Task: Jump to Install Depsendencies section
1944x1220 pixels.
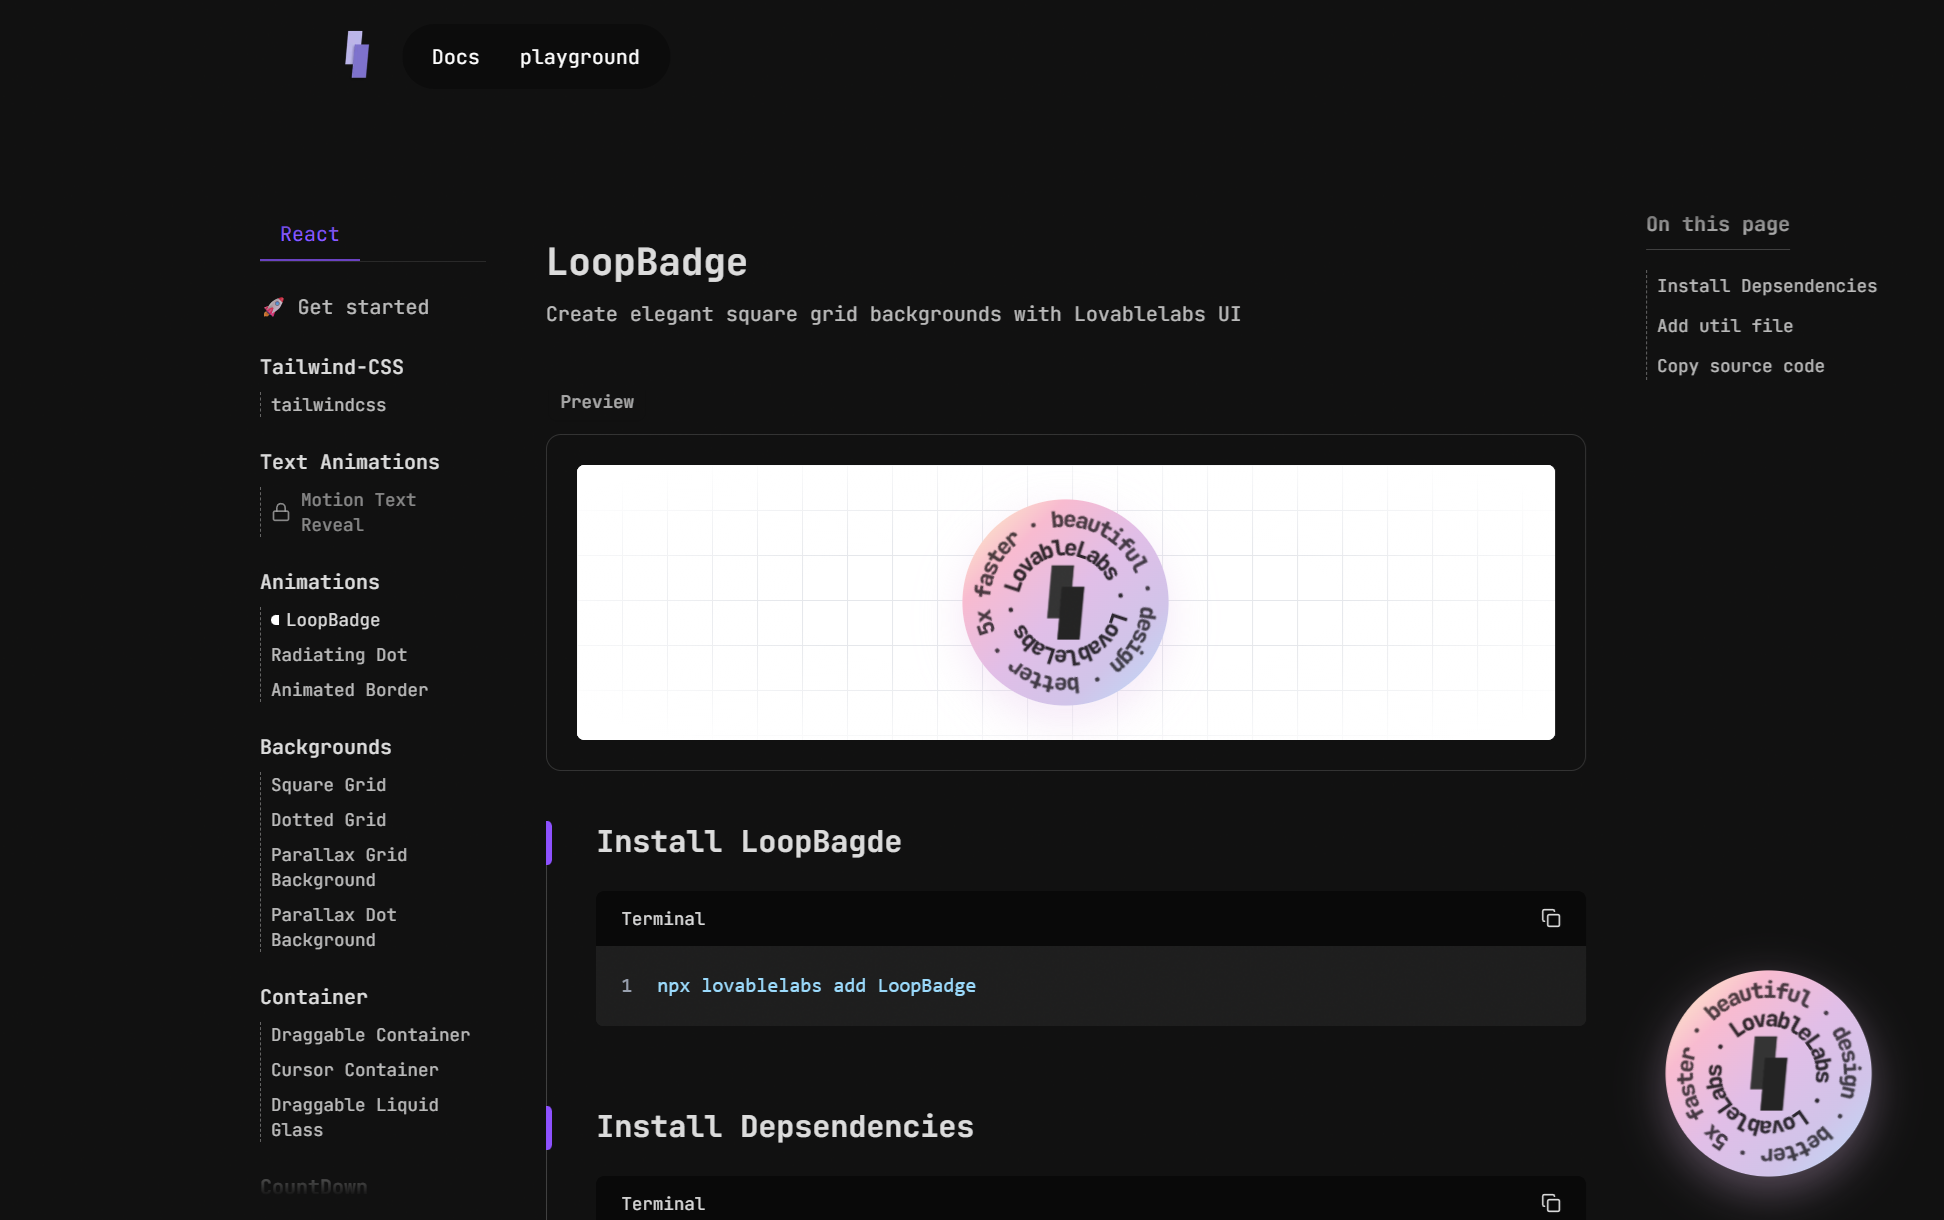Action: (x=1767, y=286)
